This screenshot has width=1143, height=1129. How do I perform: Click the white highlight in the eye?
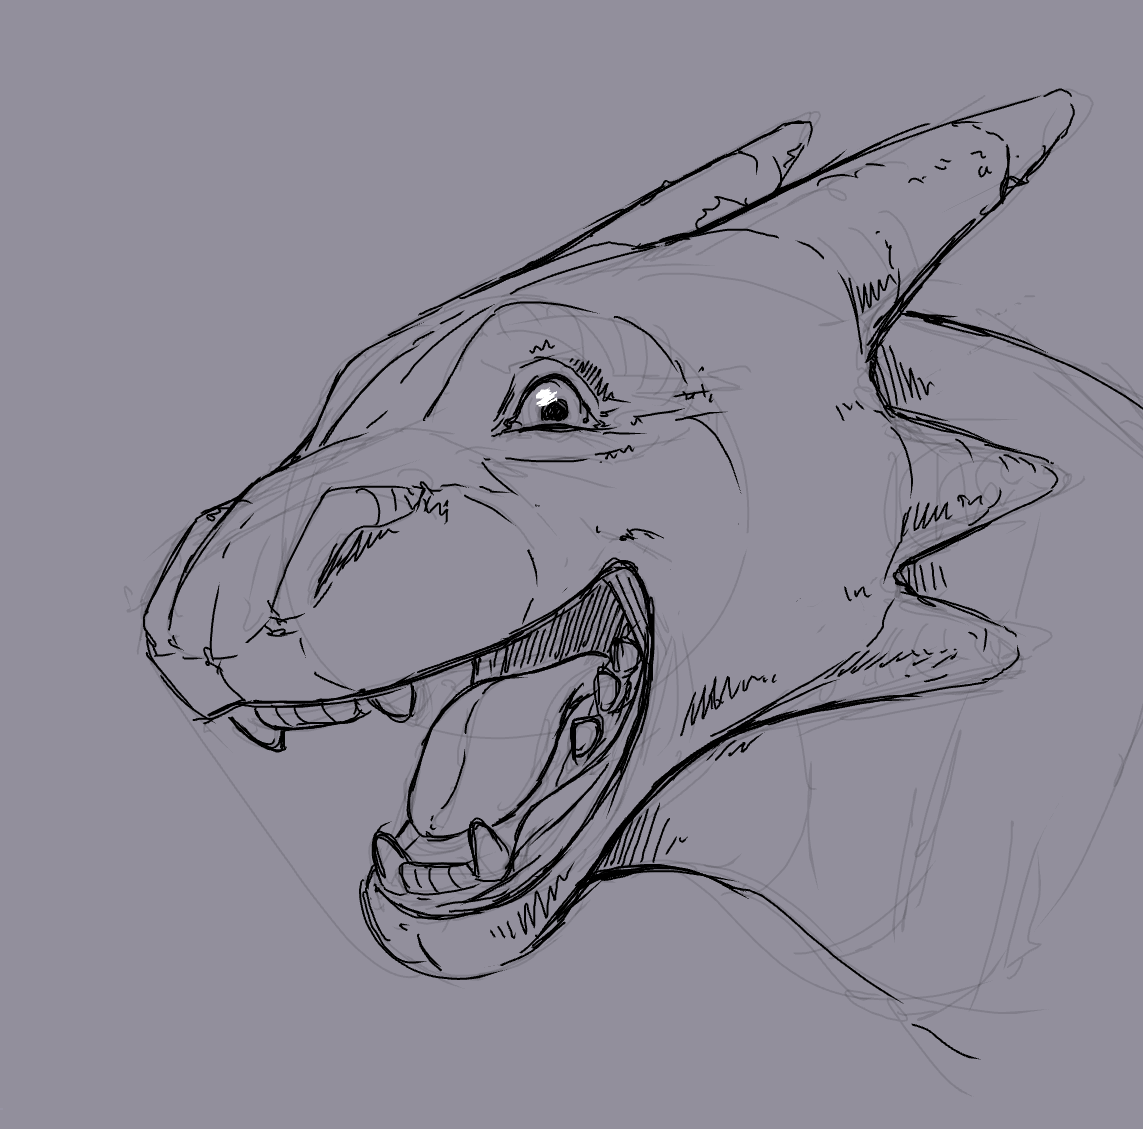click(x=546, y=396)
